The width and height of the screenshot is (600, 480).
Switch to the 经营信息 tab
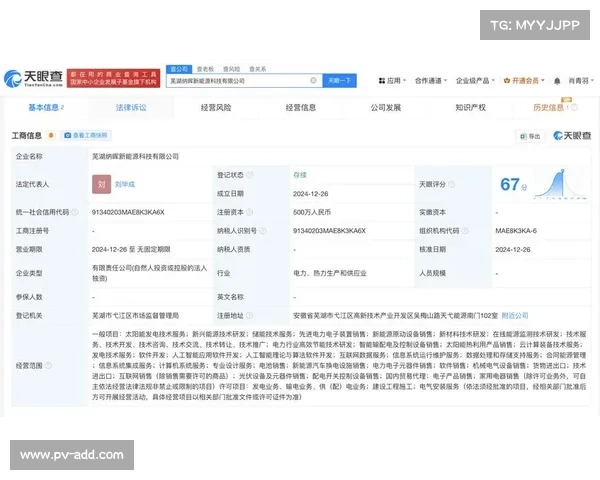301,108
